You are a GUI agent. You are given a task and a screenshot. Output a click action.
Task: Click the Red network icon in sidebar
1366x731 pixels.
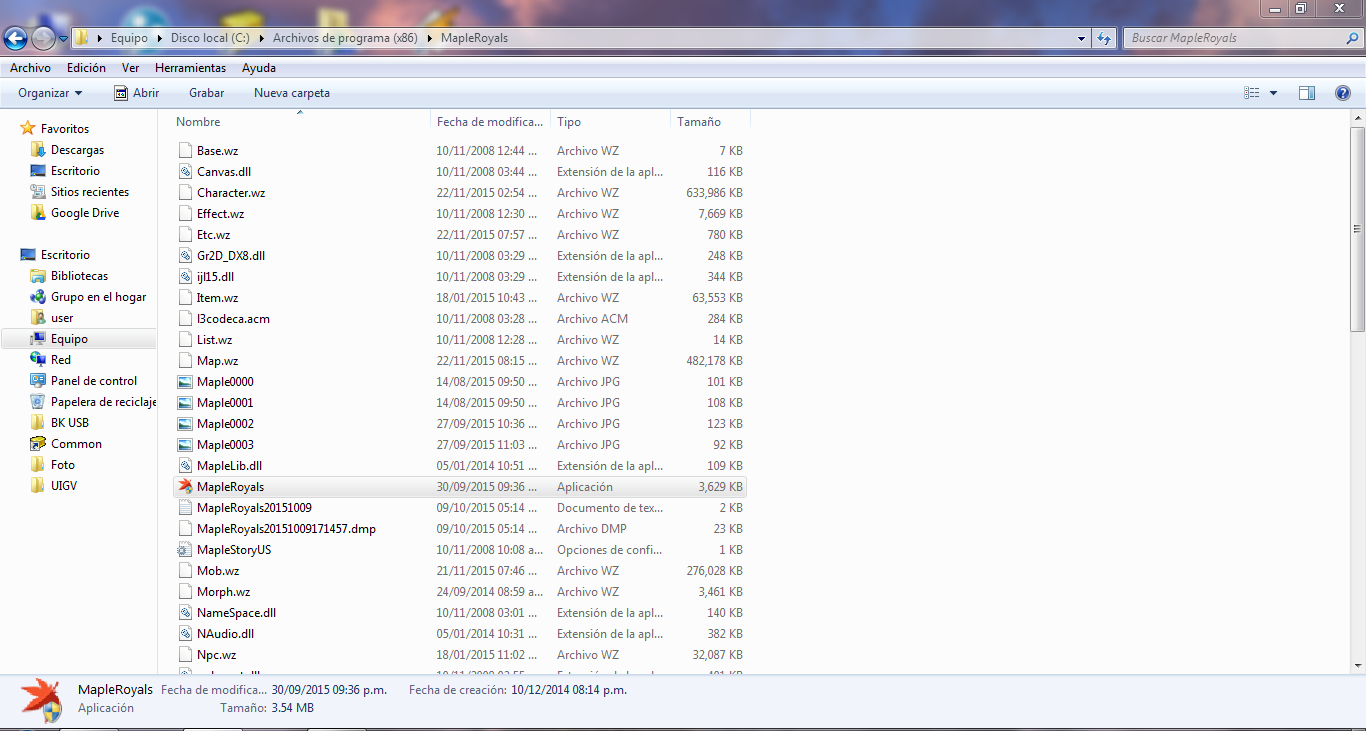[x=38, y=360]
